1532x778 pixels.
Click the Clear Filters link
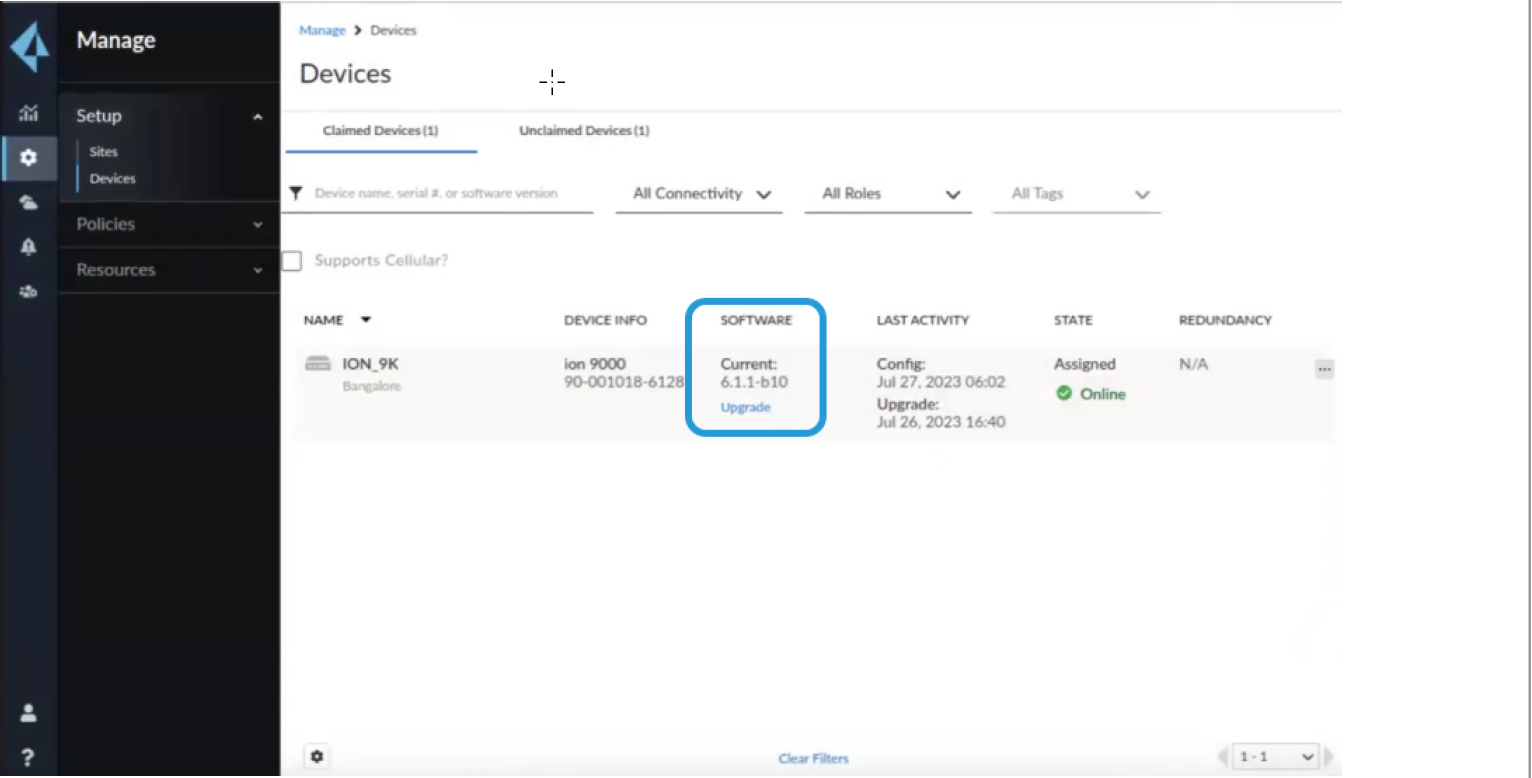[x=813, y=759]
